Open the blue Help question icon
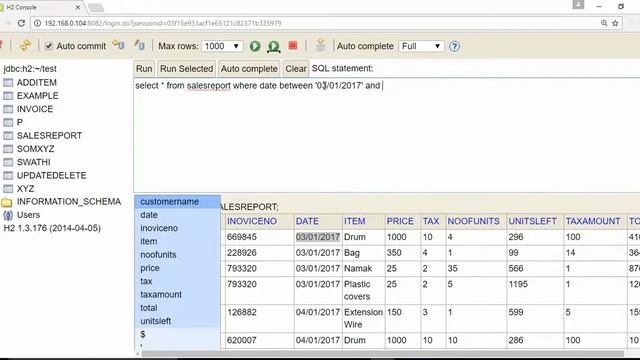 point(454,46)
